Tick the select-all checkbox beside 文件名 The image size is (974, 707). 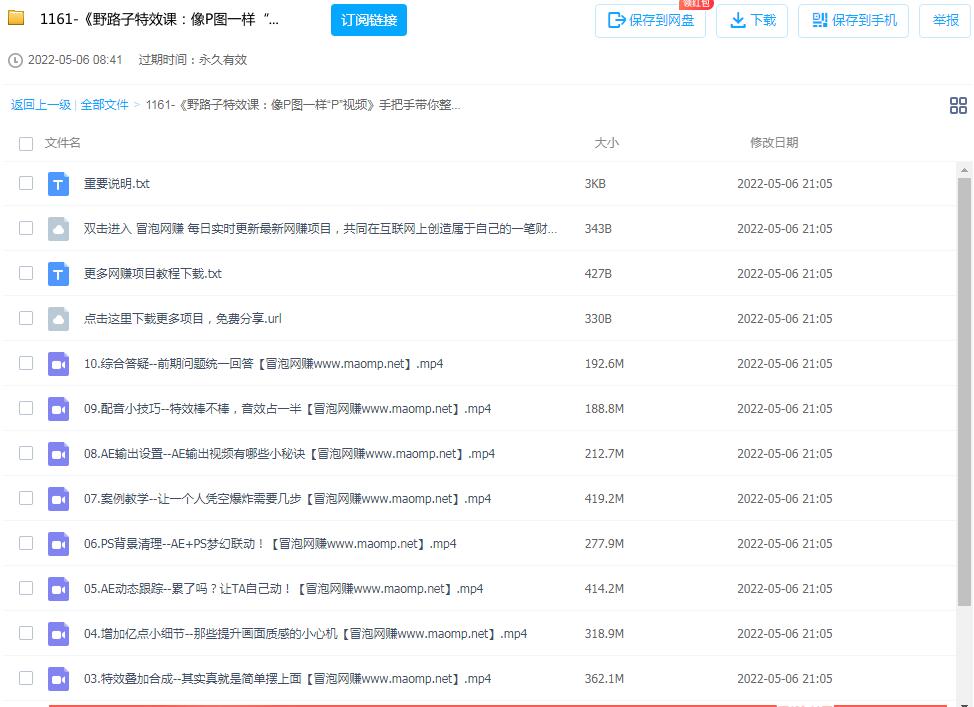[26, 144]
